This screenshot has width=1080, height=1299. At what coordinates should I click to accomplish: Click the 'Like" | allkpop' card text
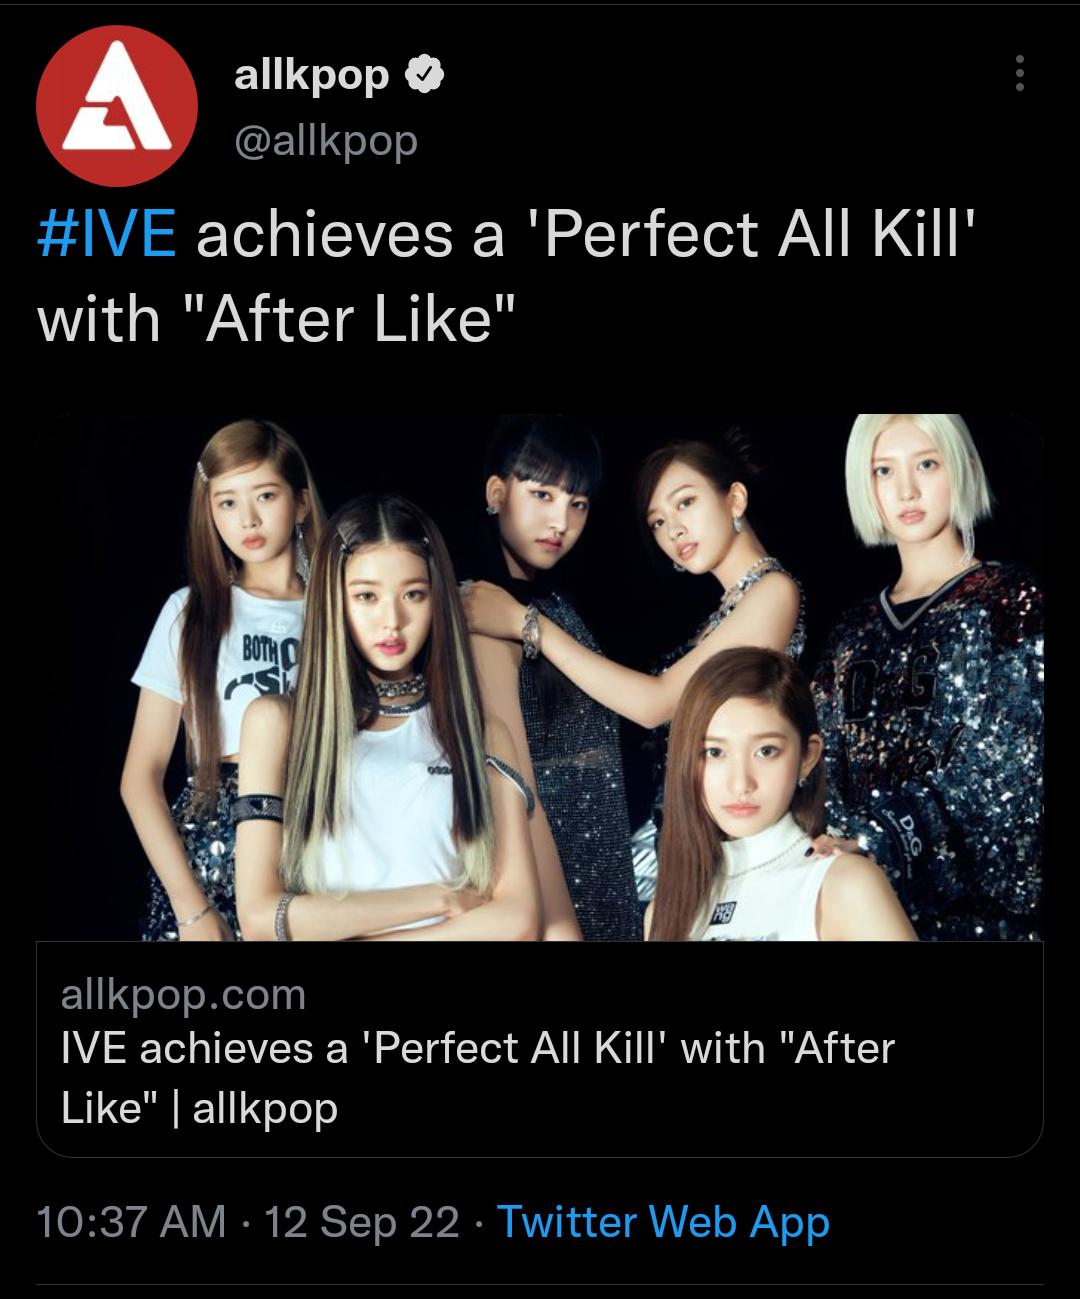tap(200, 1108)
